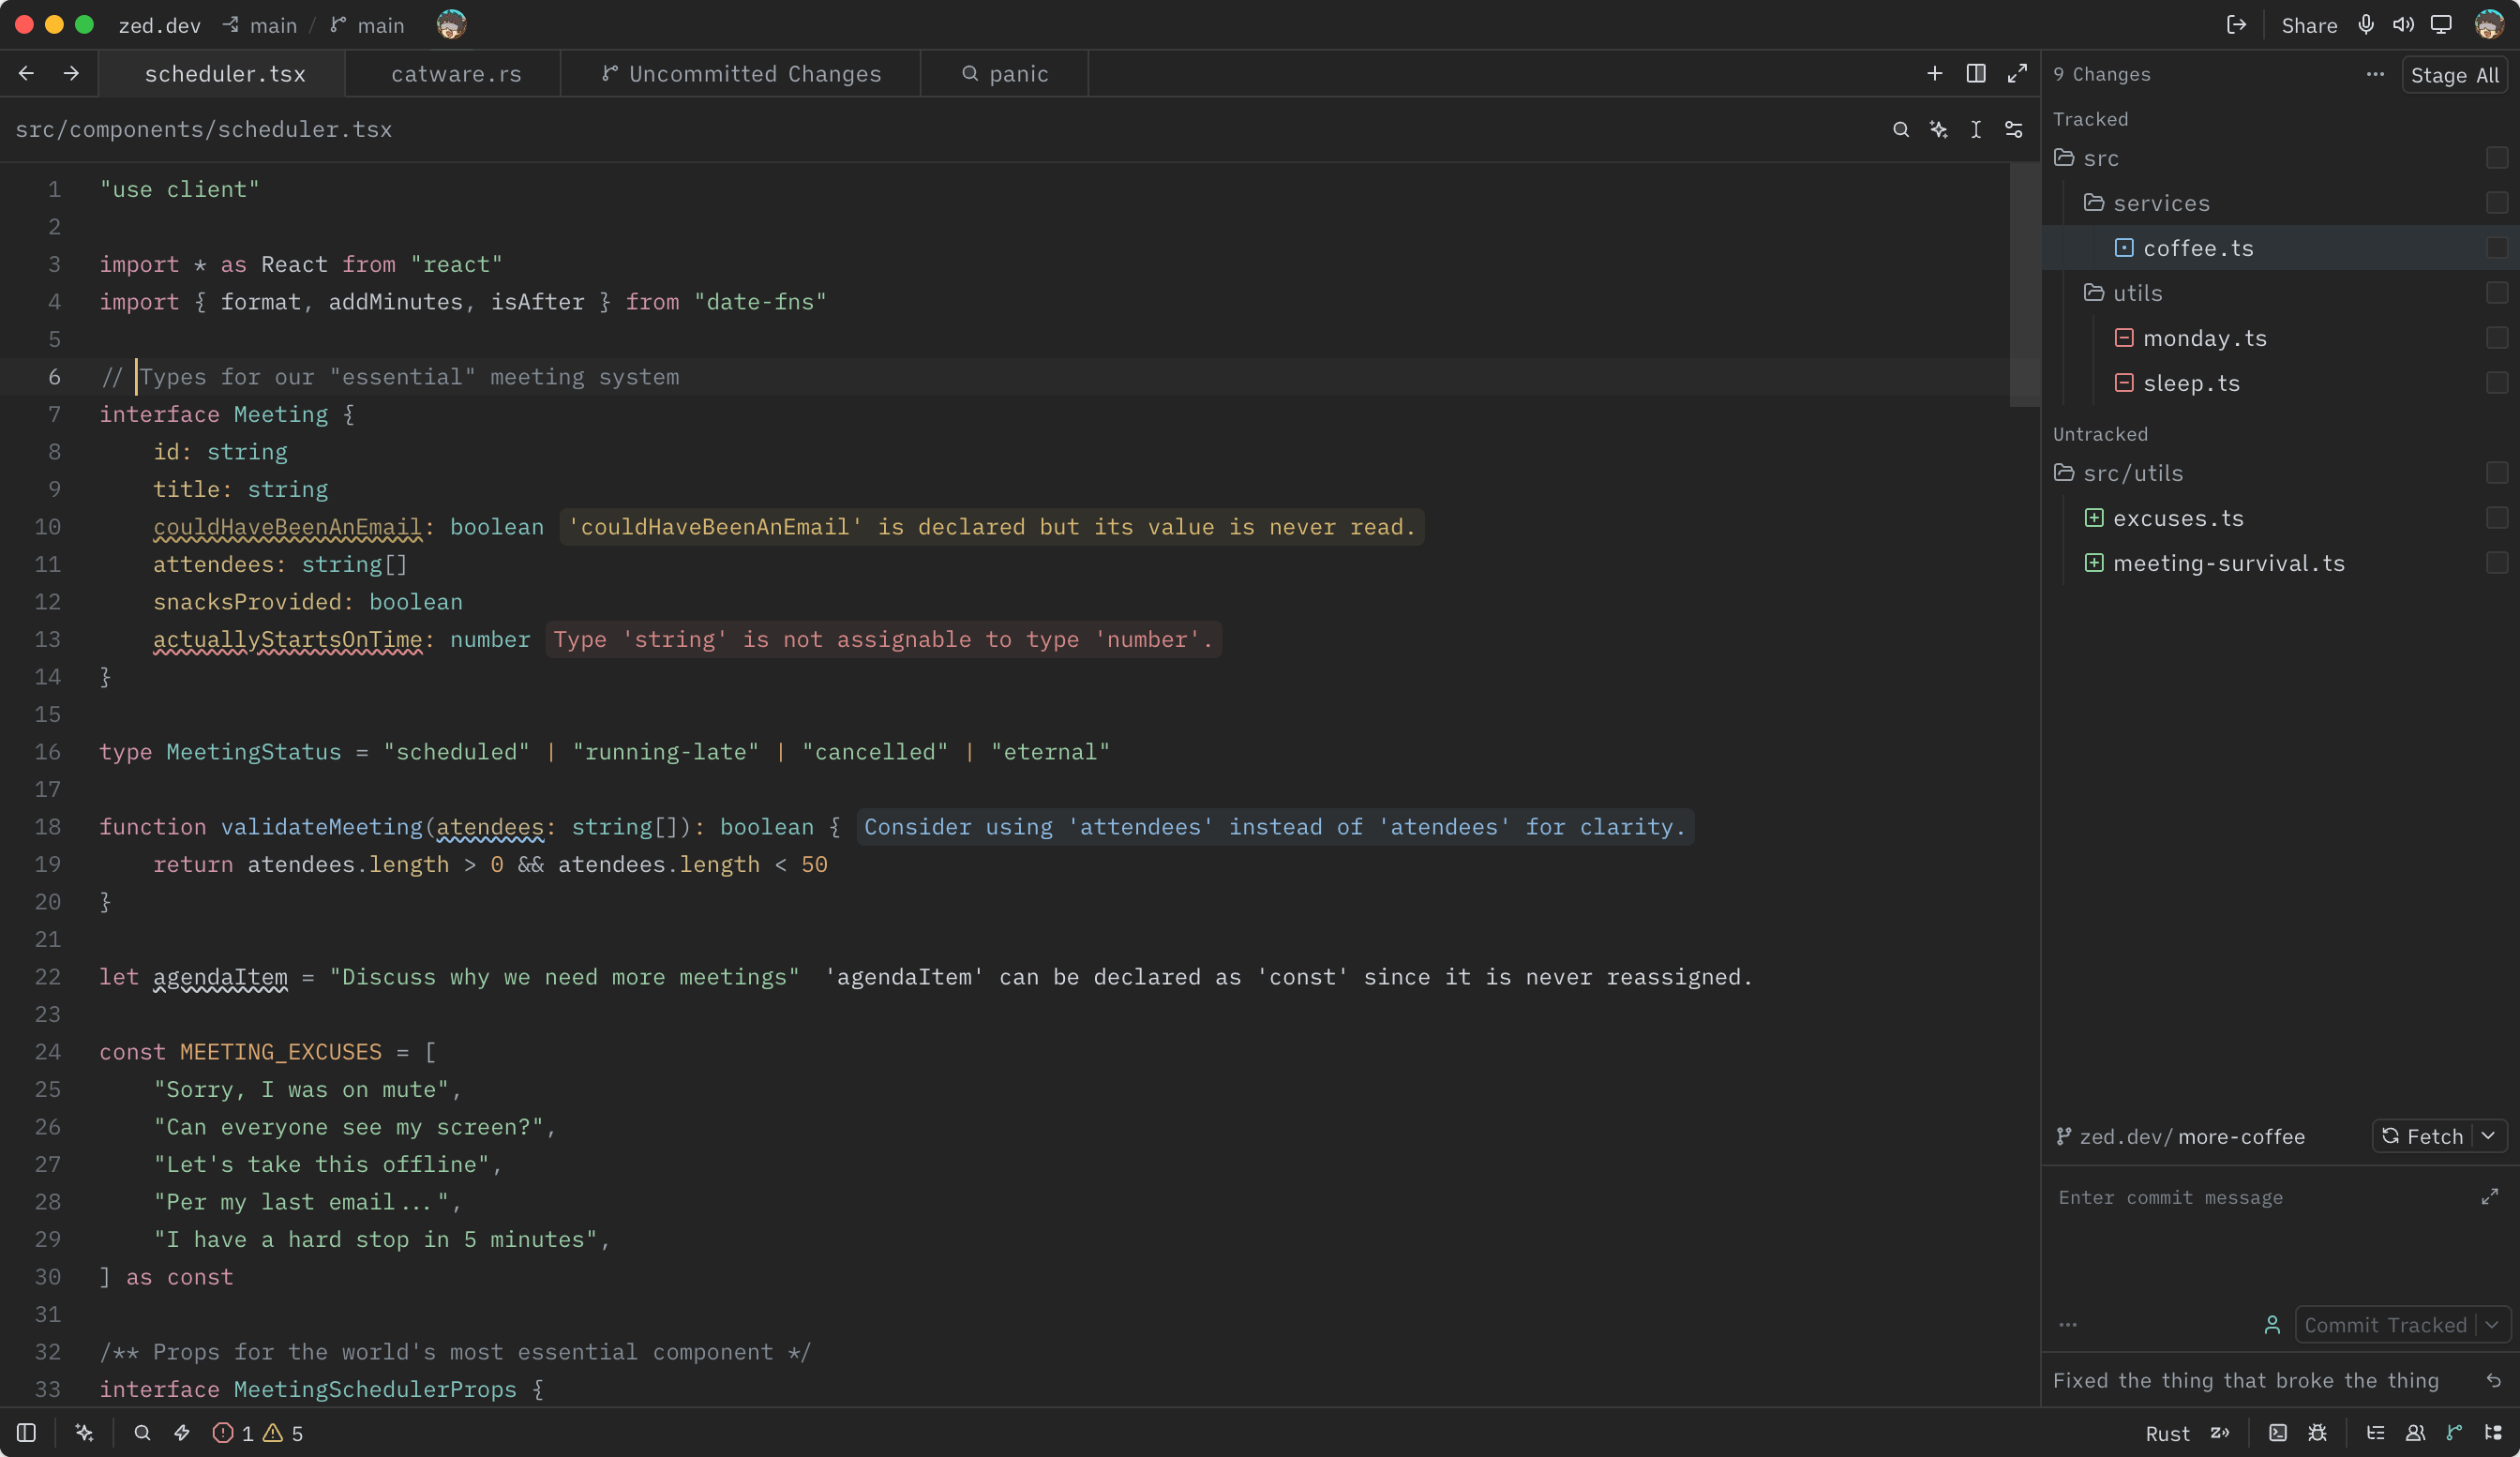This screenshot has height=1457, width=2520.
Task: Click the buffer search magnifier in editor toolbar
Action: [1901, 129]
